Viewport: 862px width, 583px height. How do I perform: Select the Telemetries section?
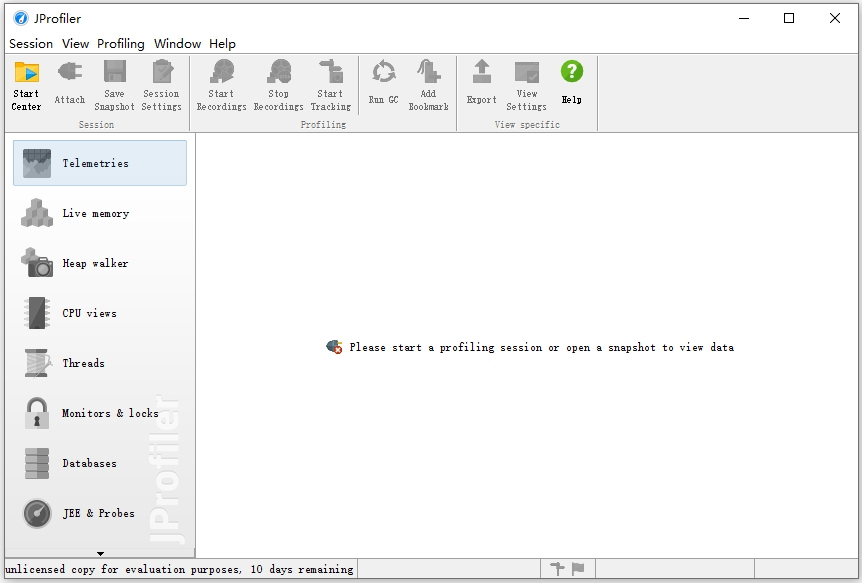[100, 163]
